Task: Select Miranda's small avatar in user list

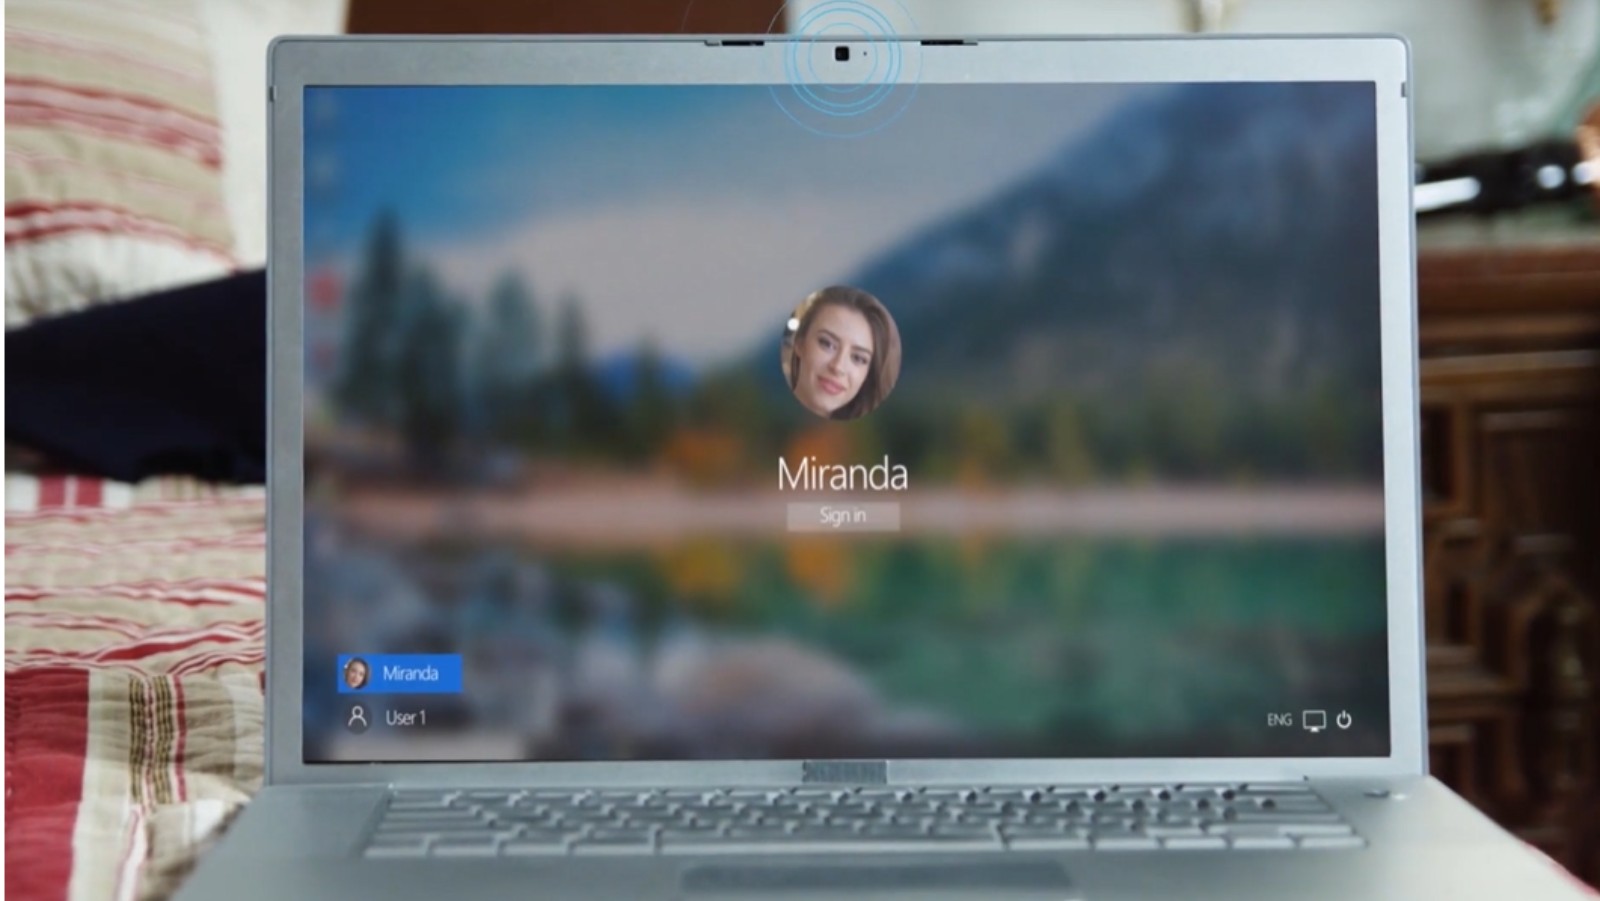Action: coord(356,674)
